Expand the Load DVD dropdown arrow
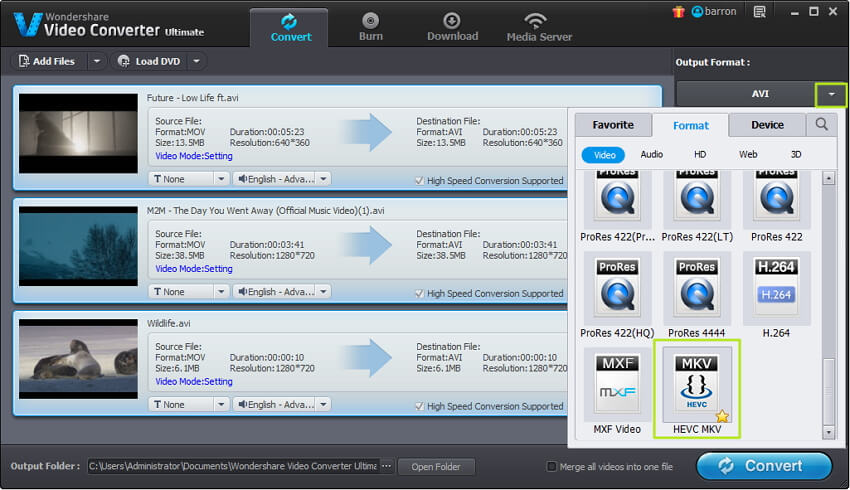This screenshot has width=850, height=490. (196, 61)
